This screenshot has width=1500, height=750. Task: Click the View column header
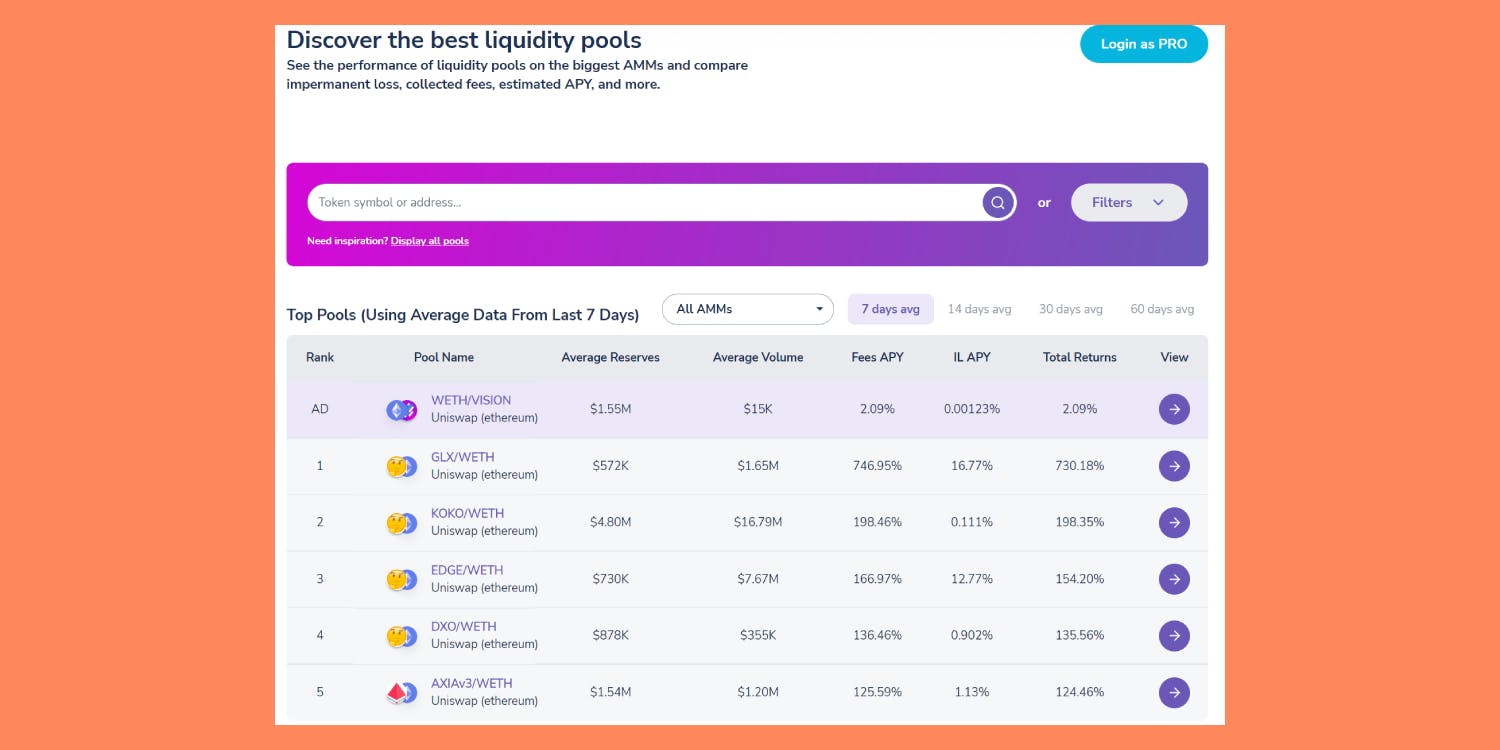click(1175, 357)
